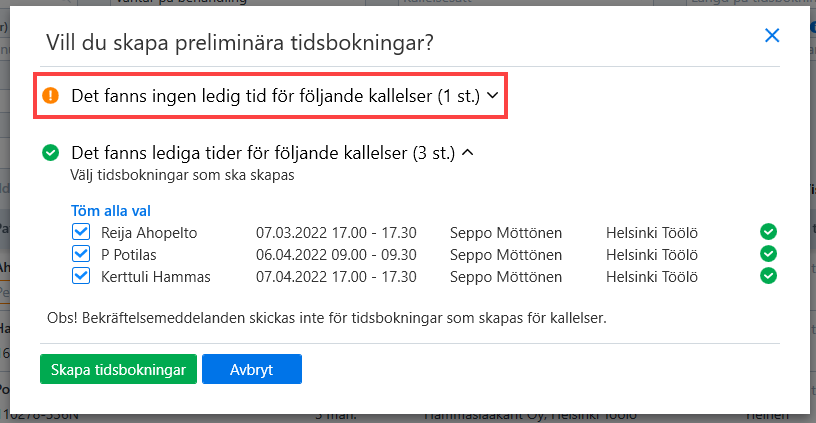Click green status icon for P Potilas

[x=768, y=253]
